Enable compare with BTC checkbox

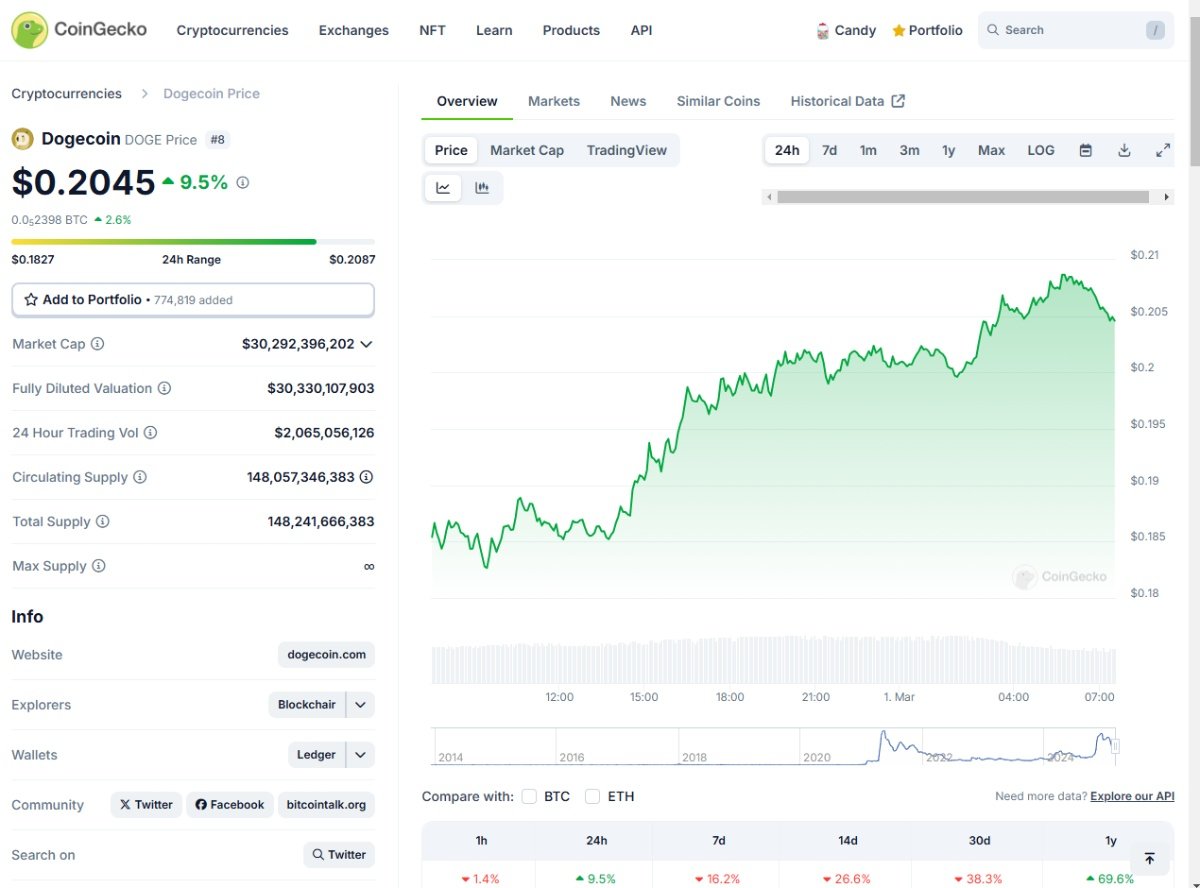coord(529,797)
